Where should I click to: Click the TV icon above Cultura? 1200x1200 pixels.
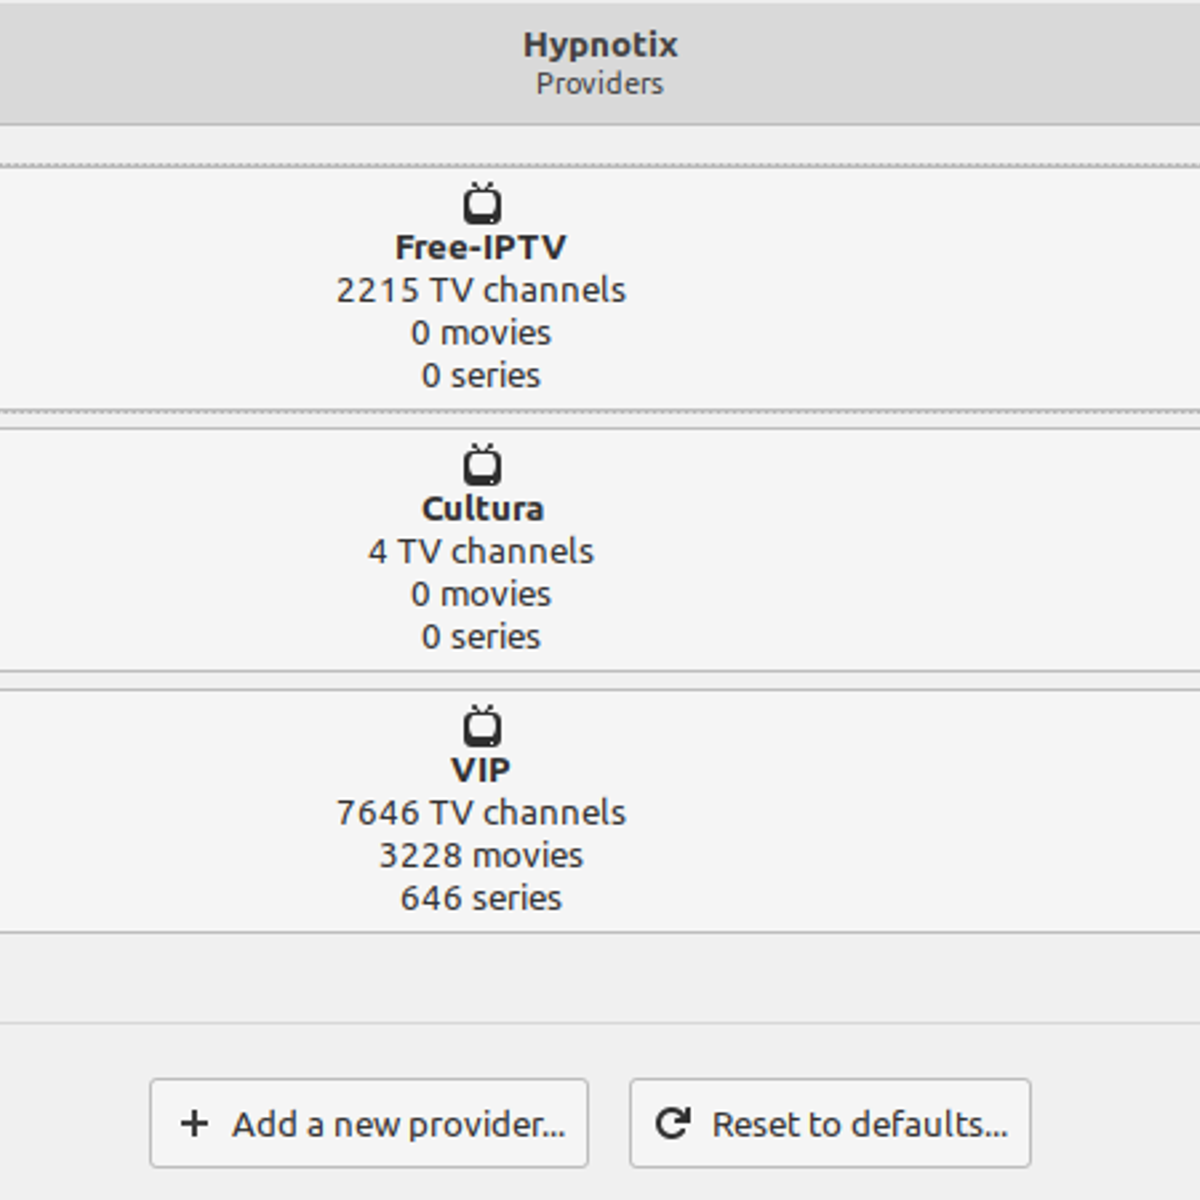(x=483, y=464)
